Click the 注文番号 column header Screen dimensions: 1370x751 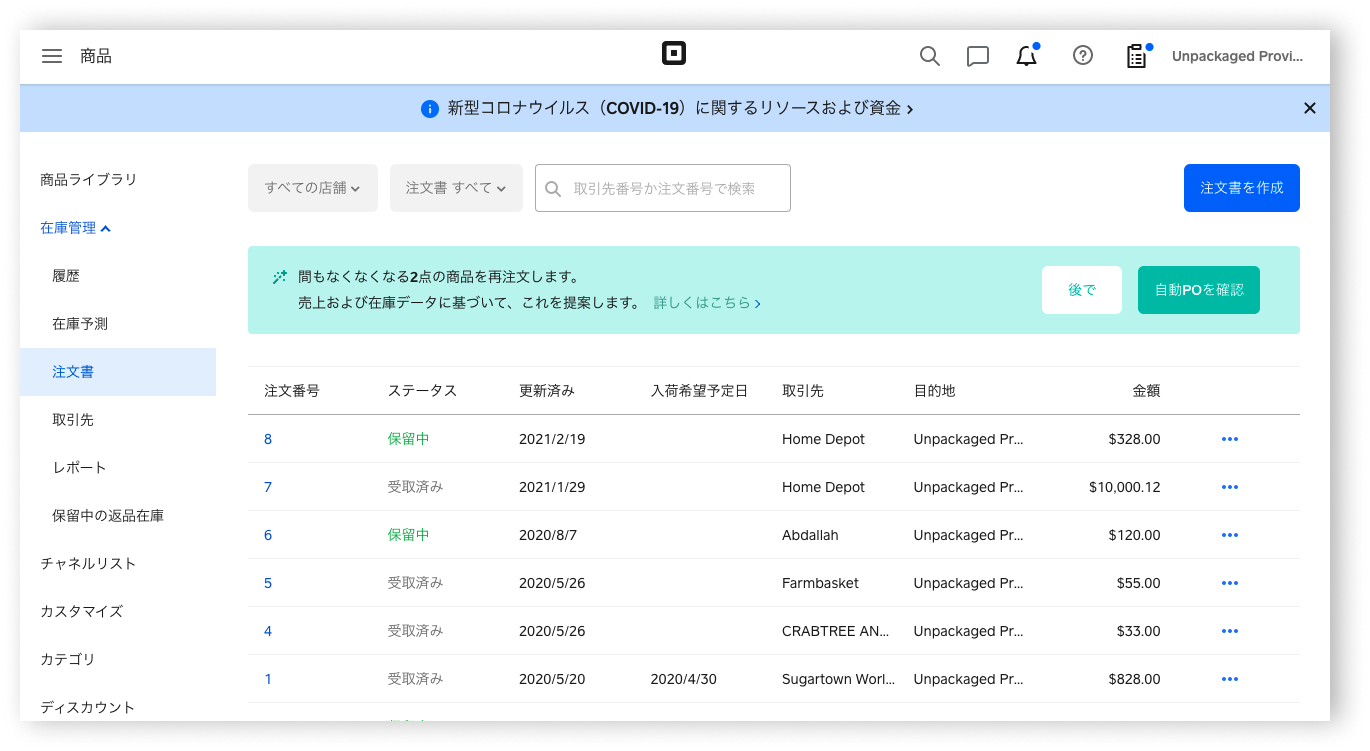tap(292, 391)
